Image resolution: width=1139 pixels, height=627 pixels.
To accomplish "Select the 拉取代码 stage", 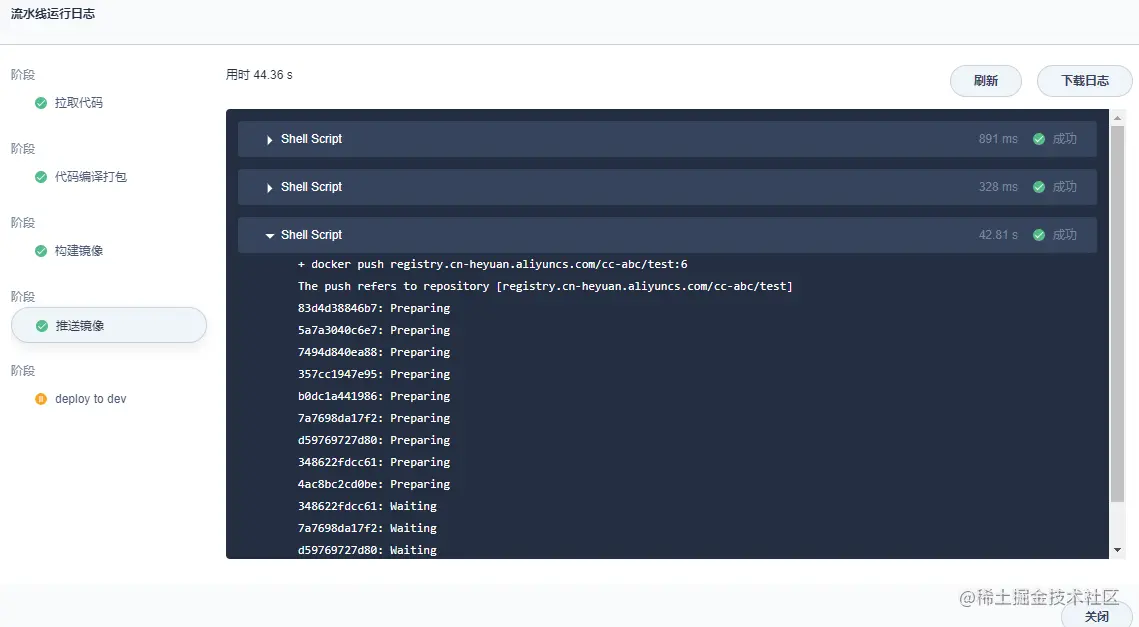I will [78, 103].
